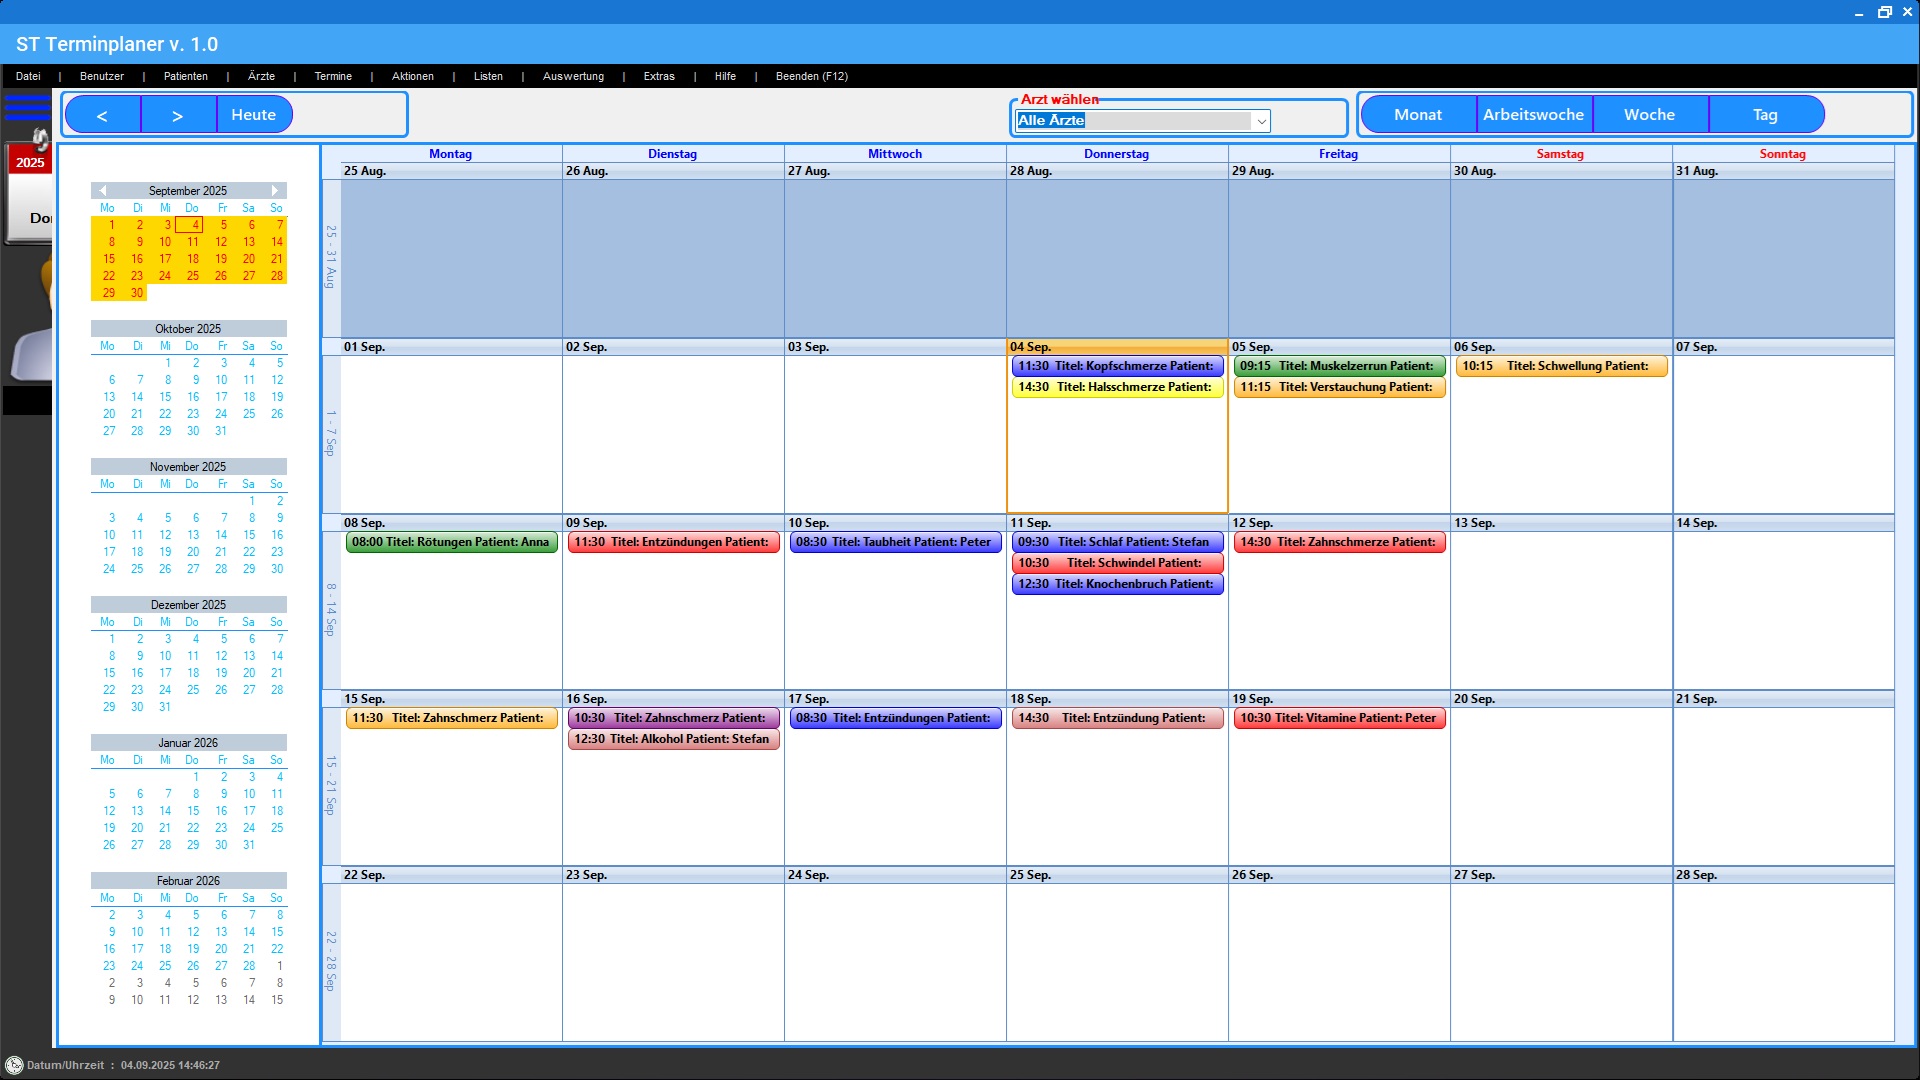Open the Patienten menu
The width and height of the screenshot is (1920, 1080).
click(x=186, y=76)
